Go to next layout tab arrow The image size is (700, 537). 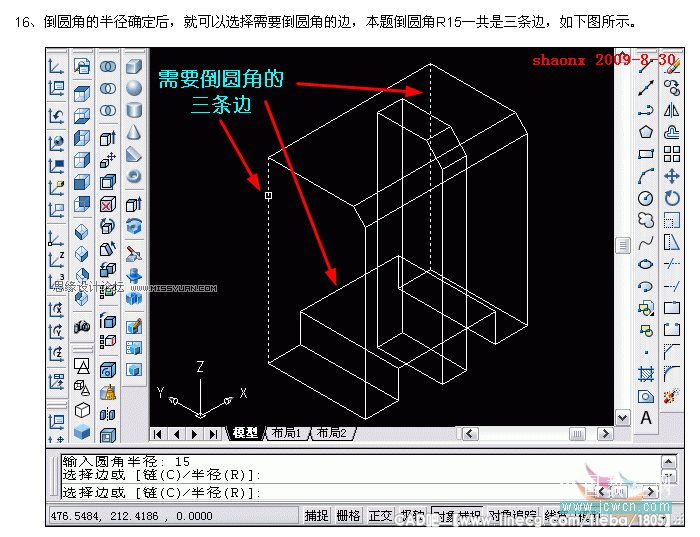[195, 434]
